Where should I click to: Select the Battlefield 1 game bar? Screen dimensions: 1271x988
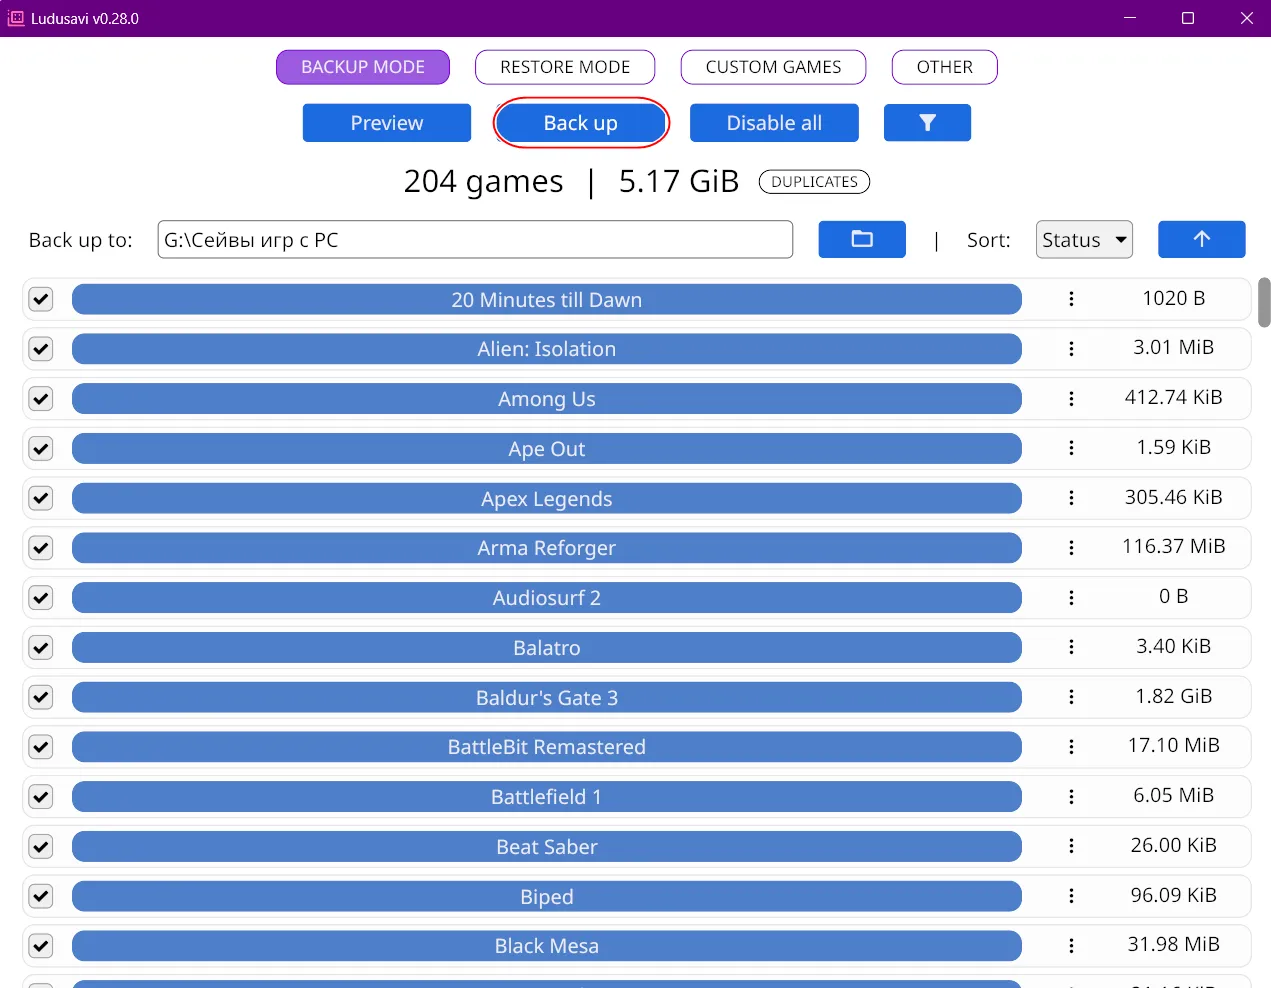click(x=547, y=797)
